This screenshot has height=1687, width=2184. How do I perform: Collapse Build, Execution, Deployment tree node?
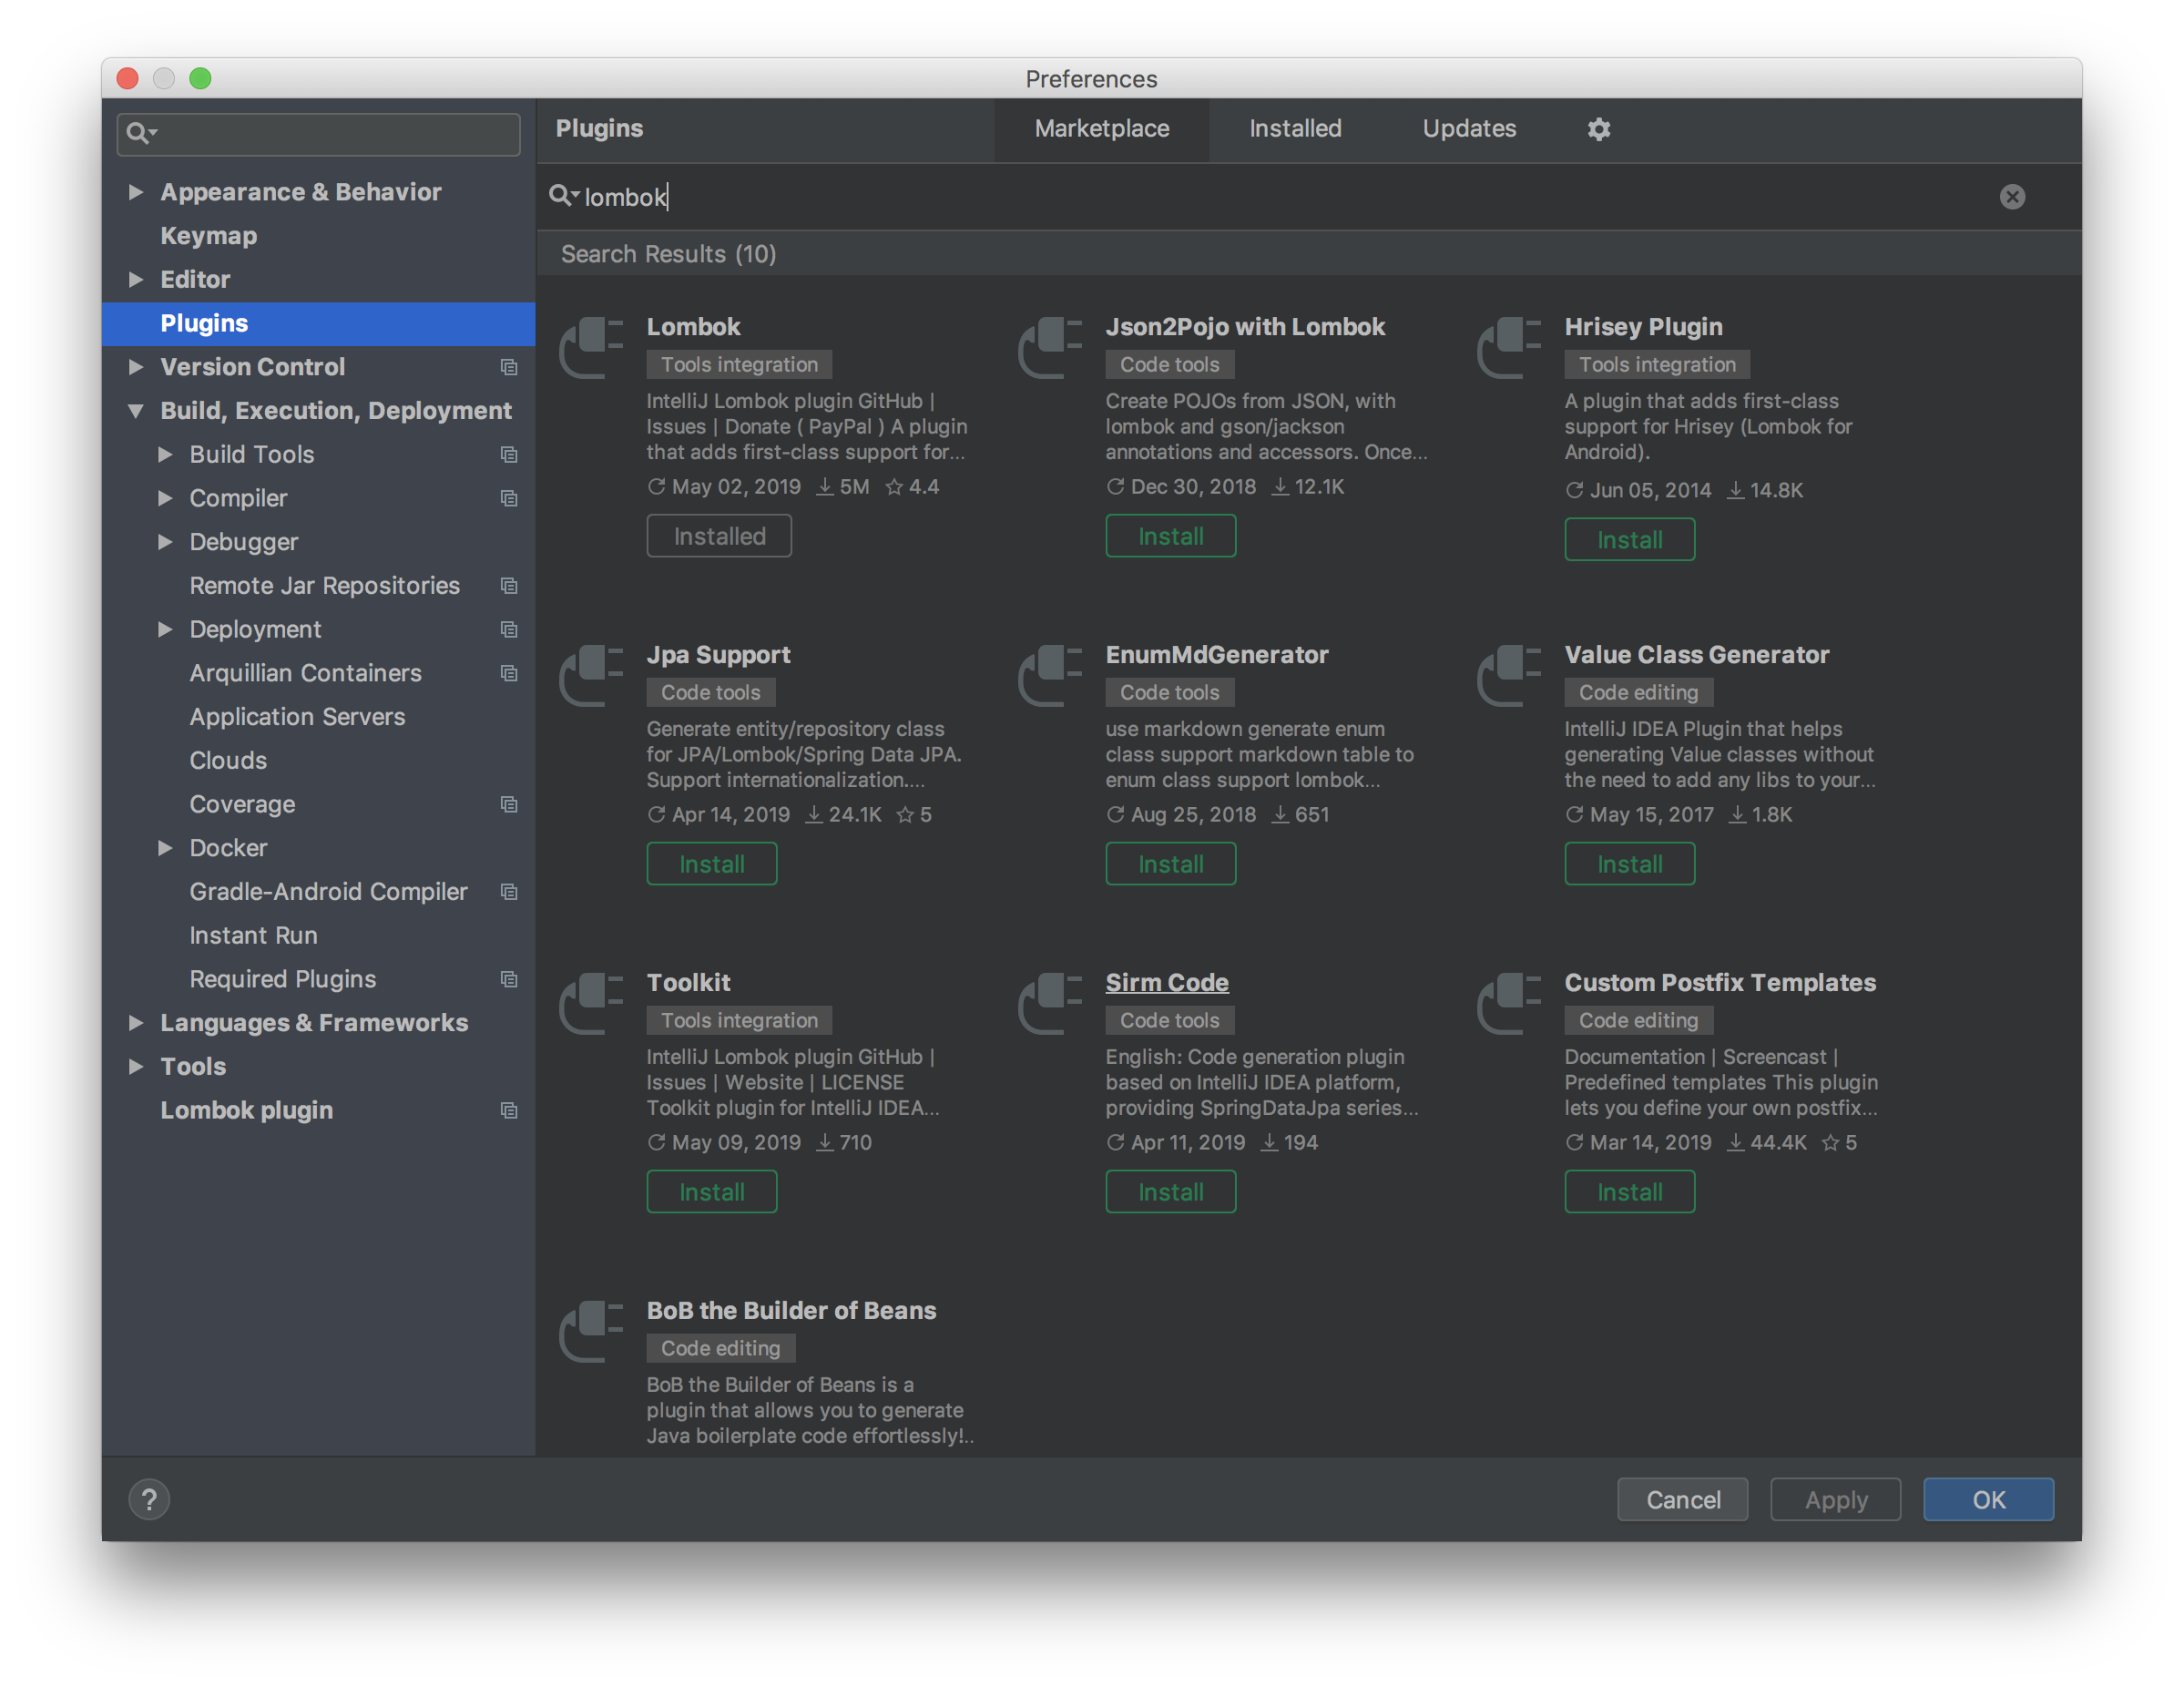[136, 411]
